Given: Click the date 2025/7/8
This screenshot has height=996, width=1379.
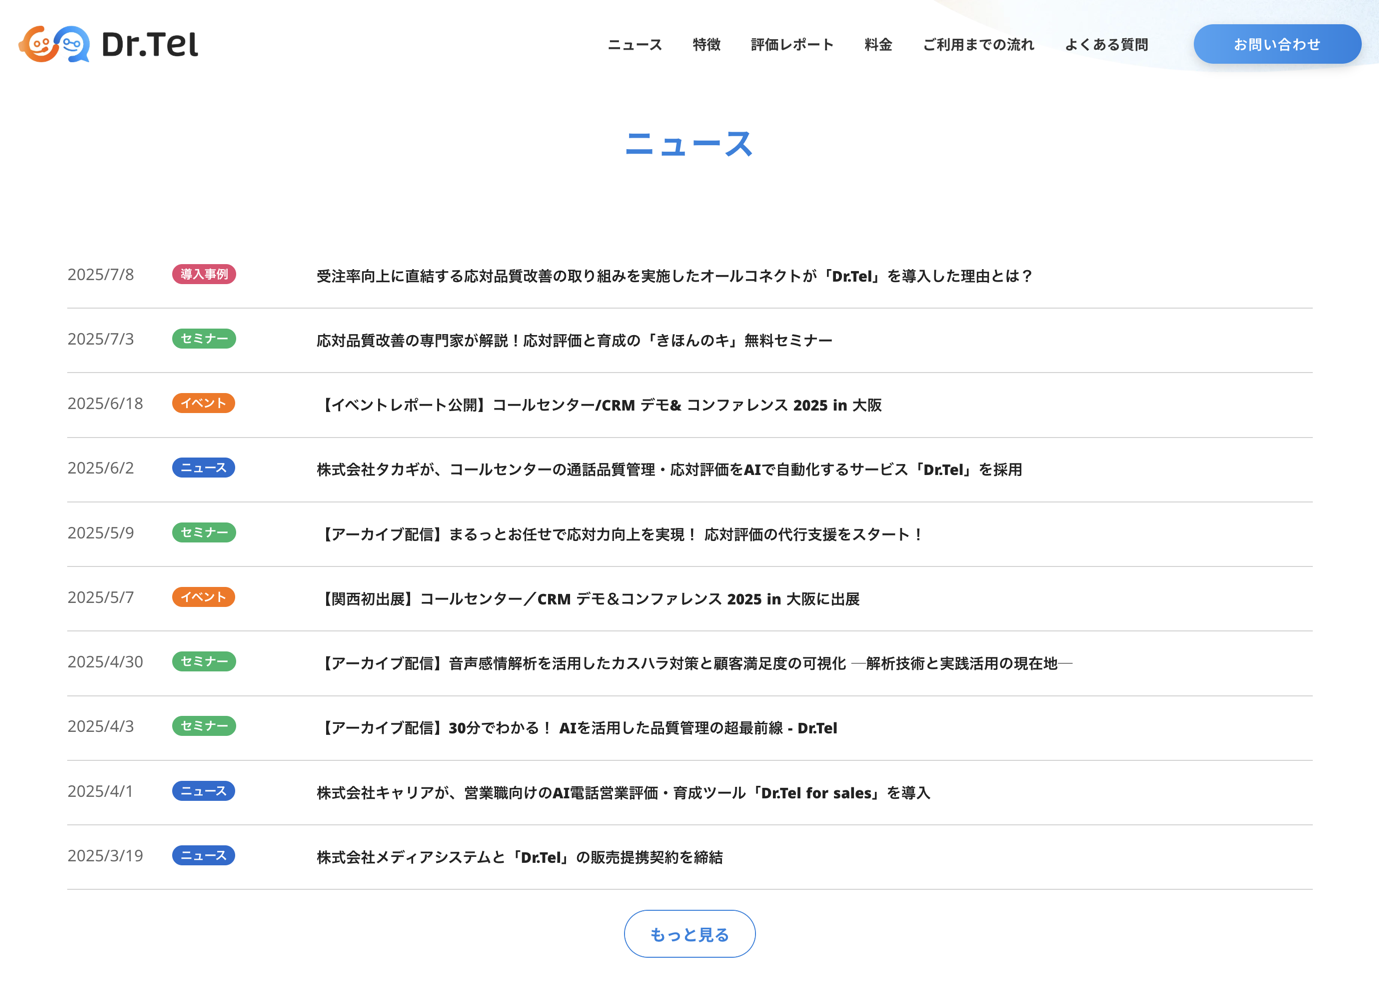Looking at the screenshot, I should [x=100, y=274].
